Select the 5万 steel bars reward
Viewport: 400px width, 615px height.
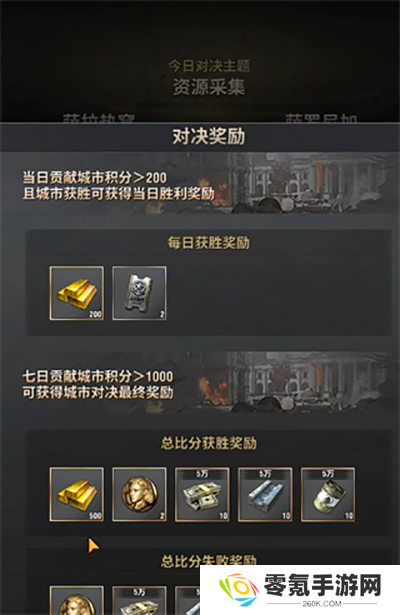click(265, 494)
